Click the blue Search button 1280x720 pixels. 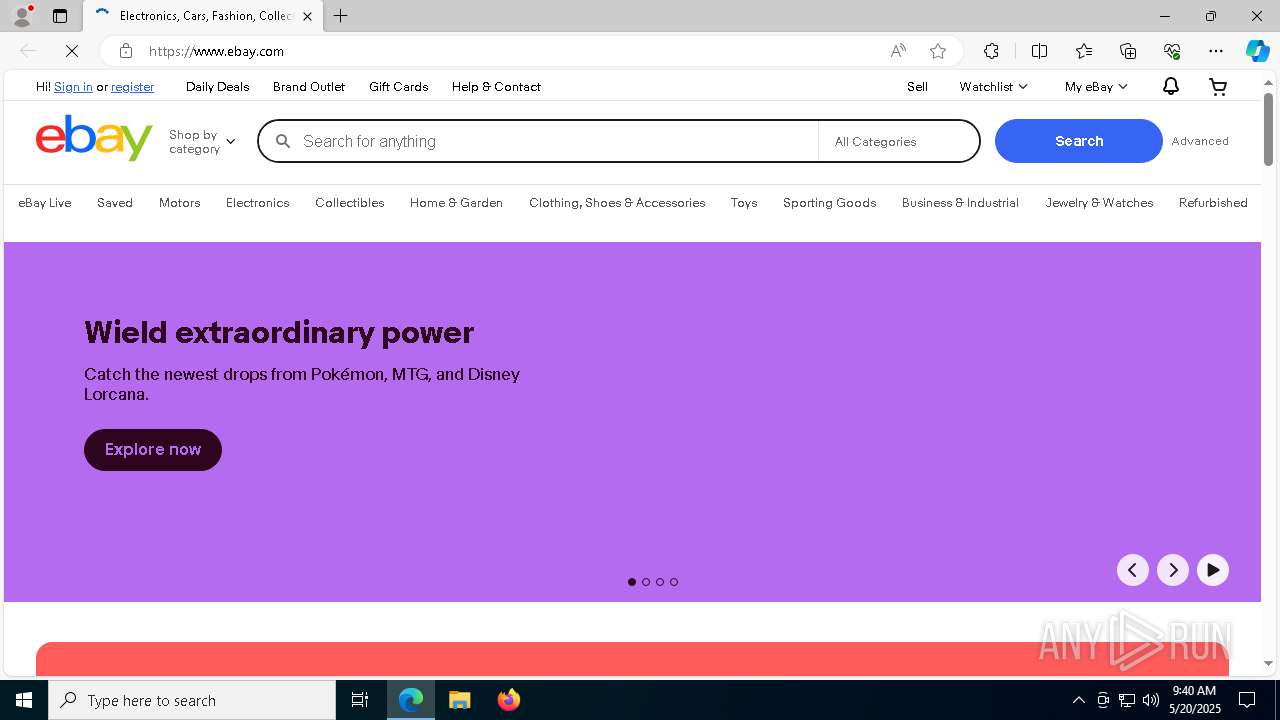(1079, 141)
